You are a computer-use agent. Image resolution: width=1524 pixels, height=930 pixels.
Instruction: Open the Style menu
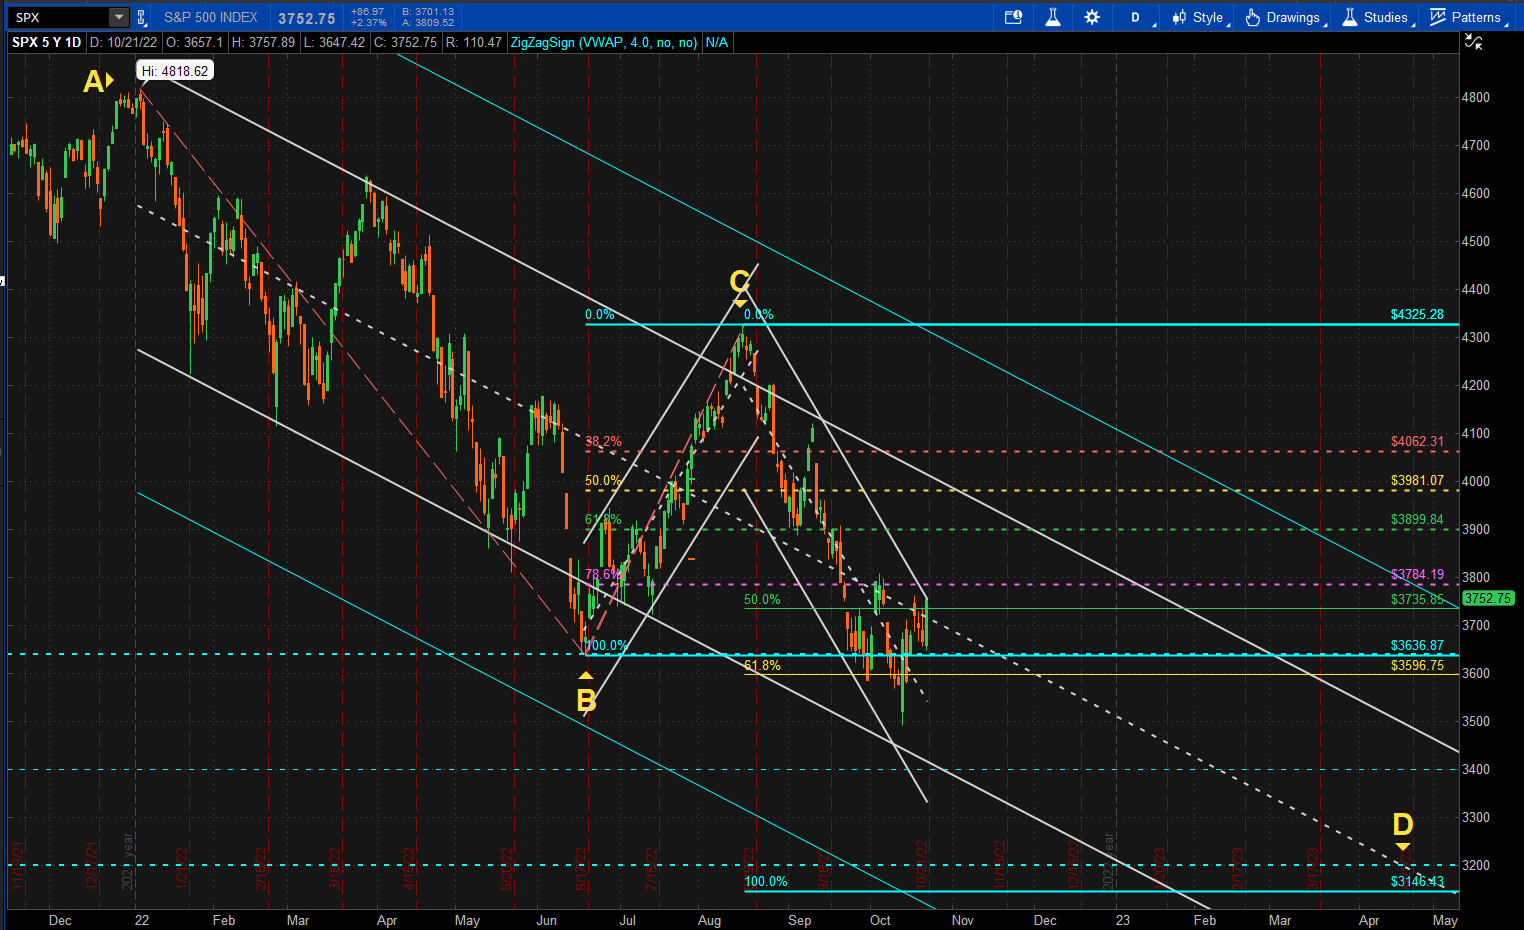click(1199, 17)
